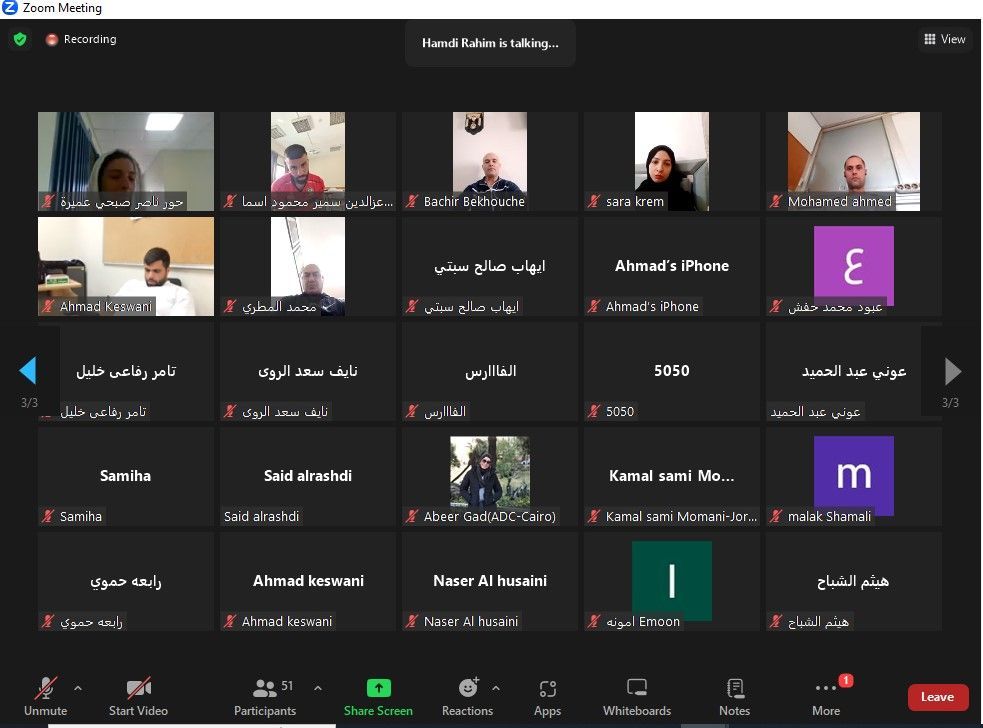Image resolution: width=983 pixels, height=728 pixels.
Task: Open the Participants list icon
Action: tap(265, 688)
